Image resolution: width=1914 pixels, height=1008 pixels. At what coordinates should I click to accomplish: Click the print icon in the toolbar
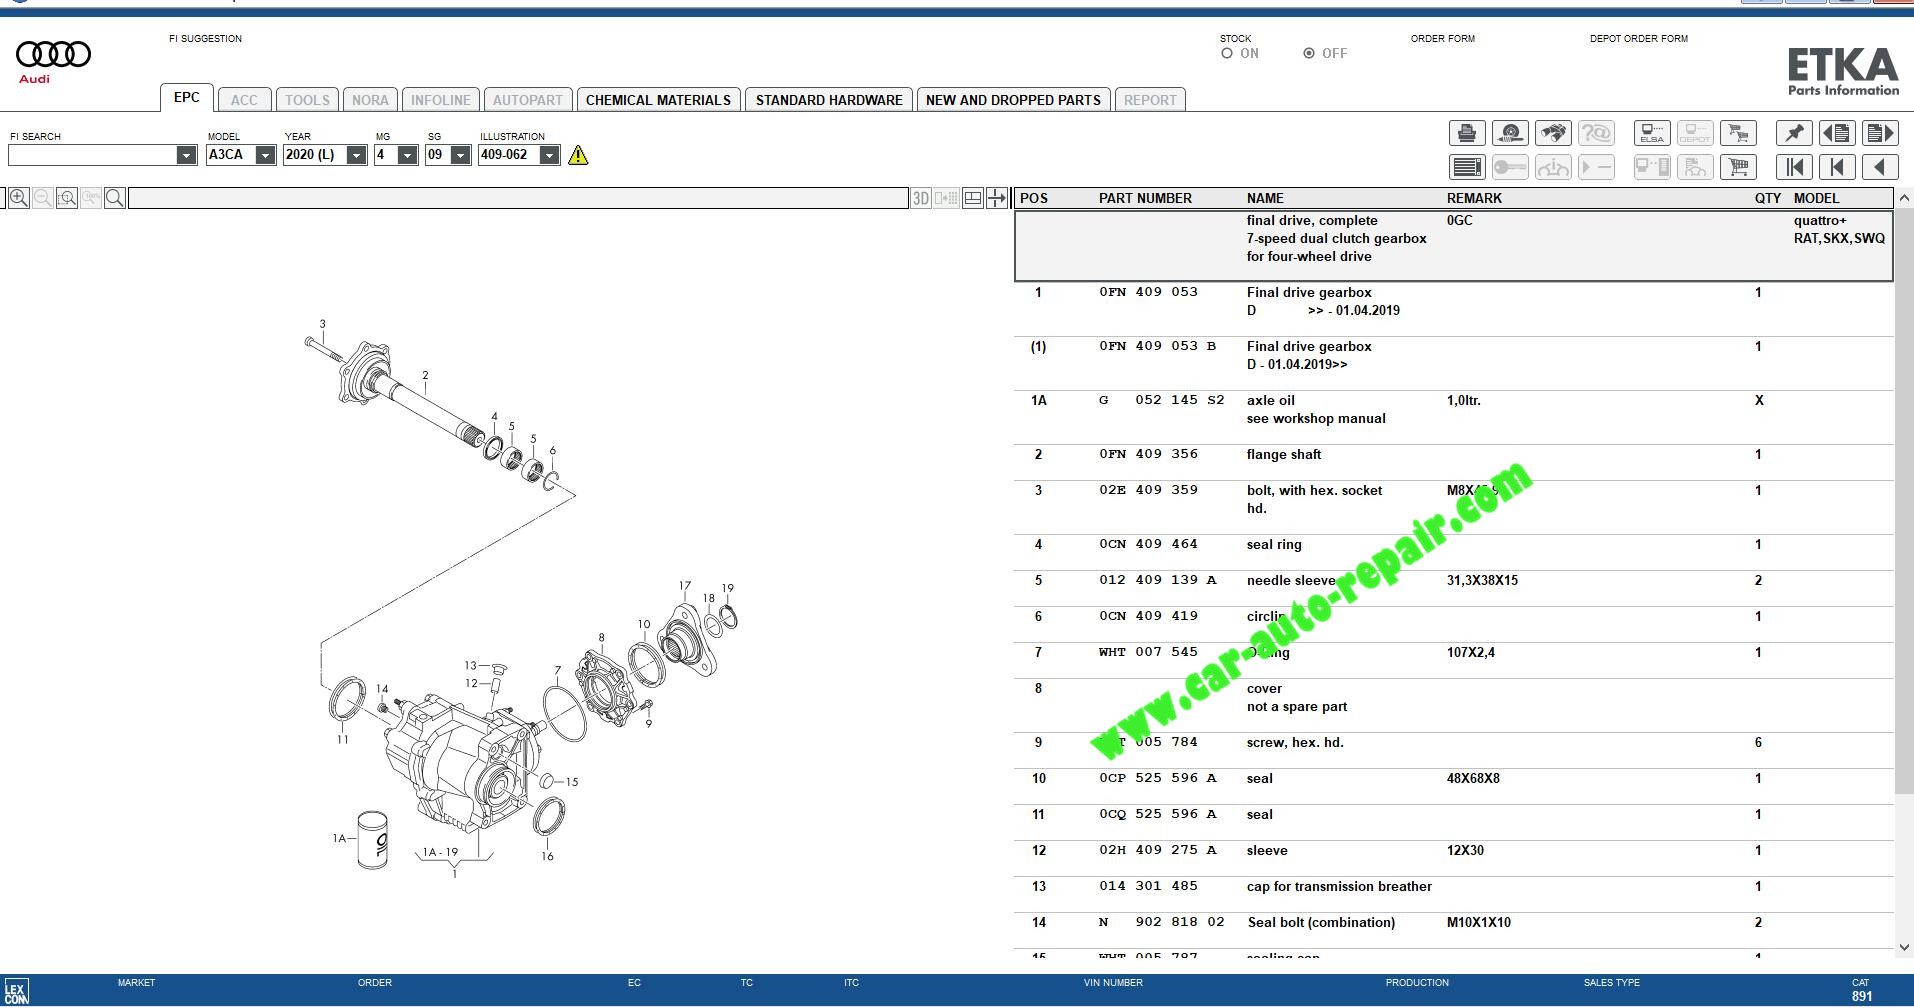click(1467, 133)
